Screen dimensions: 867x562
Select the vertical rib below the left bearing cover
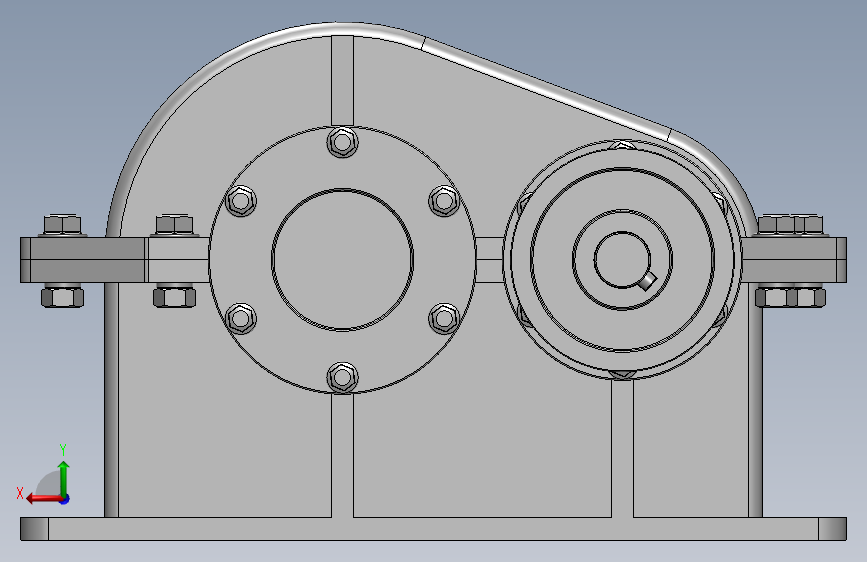pos(342,455)
